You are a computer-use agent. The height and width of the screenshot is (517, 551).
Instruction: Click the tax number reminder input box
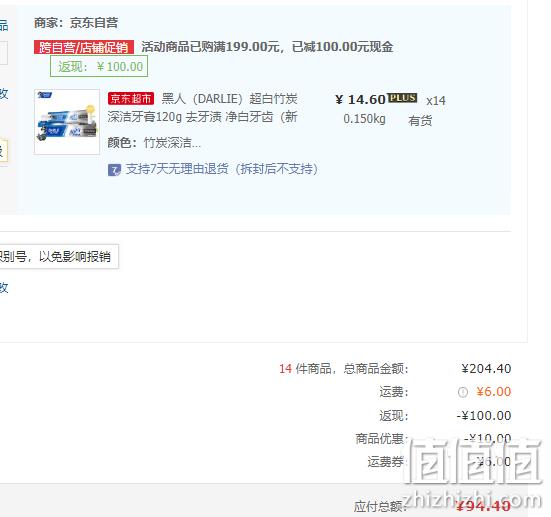59,257
